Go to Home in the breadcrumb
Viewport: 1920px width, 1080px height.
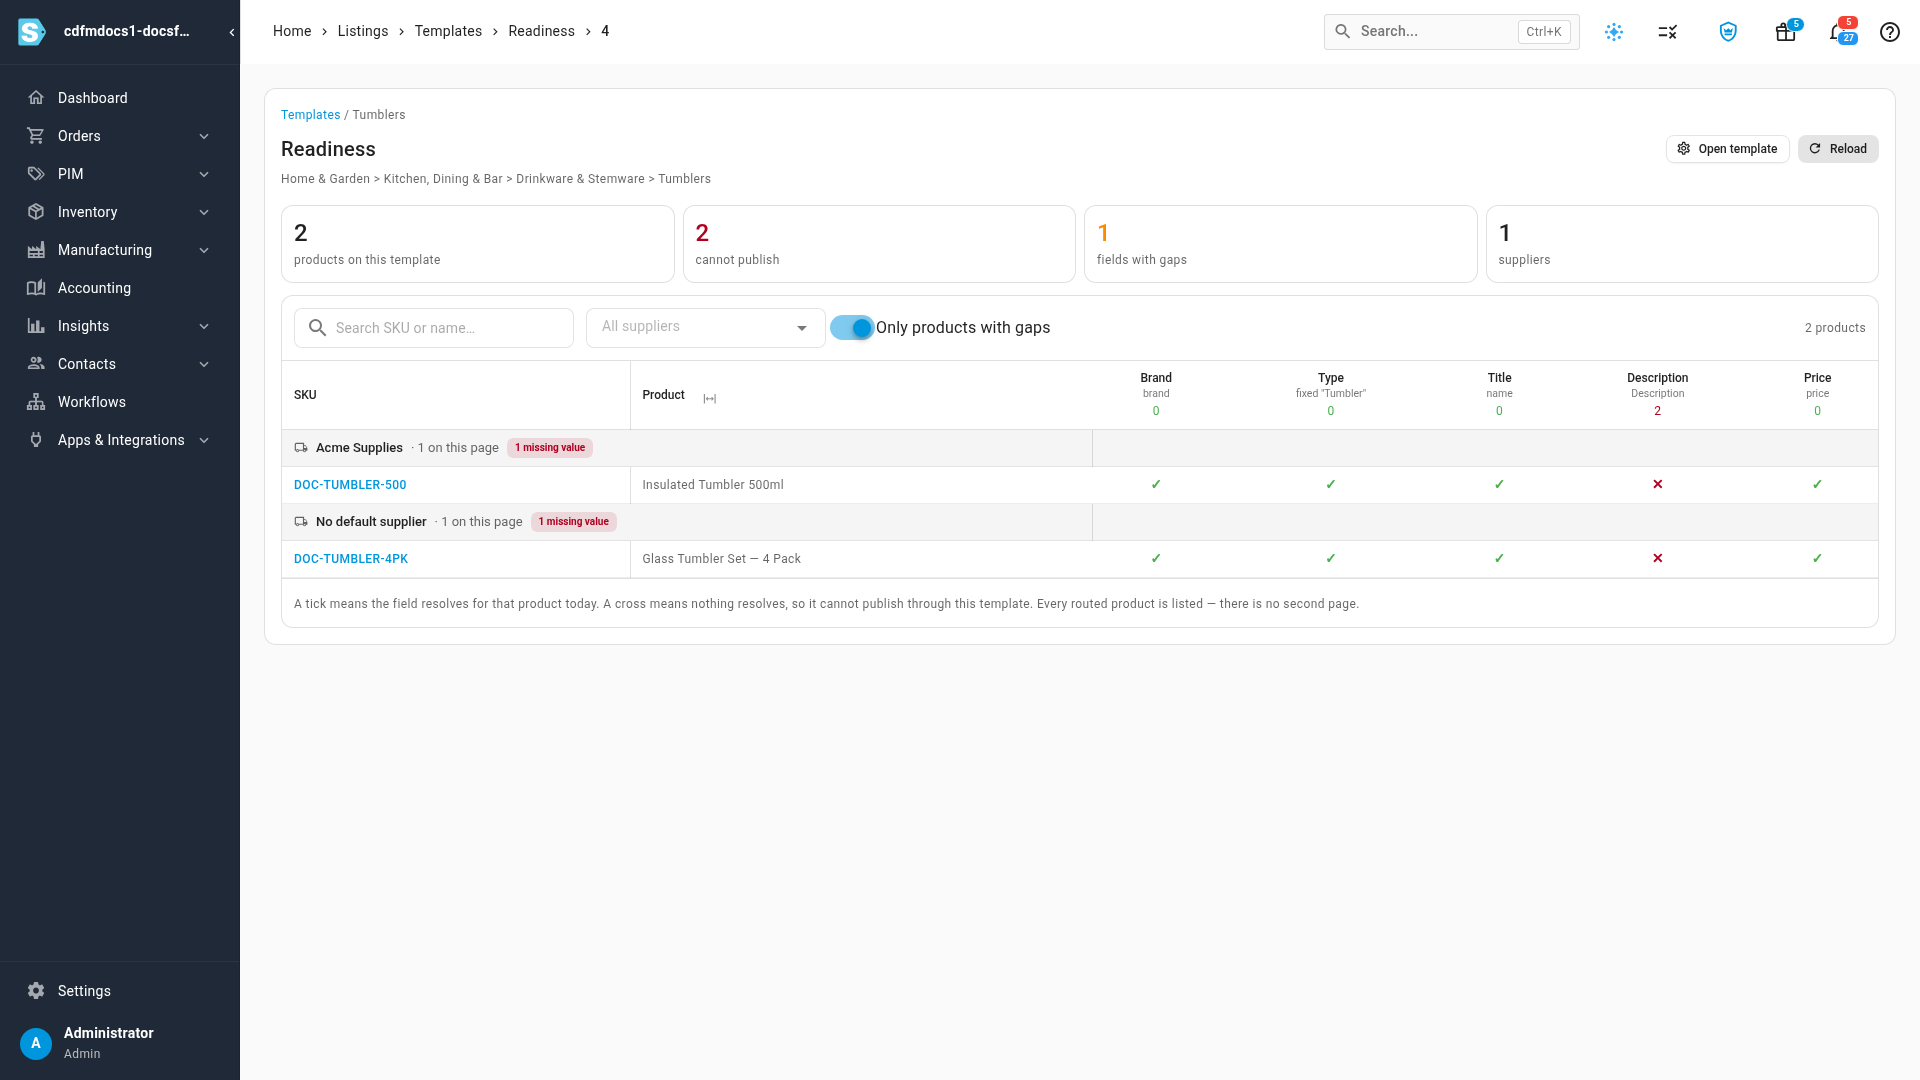292,32
